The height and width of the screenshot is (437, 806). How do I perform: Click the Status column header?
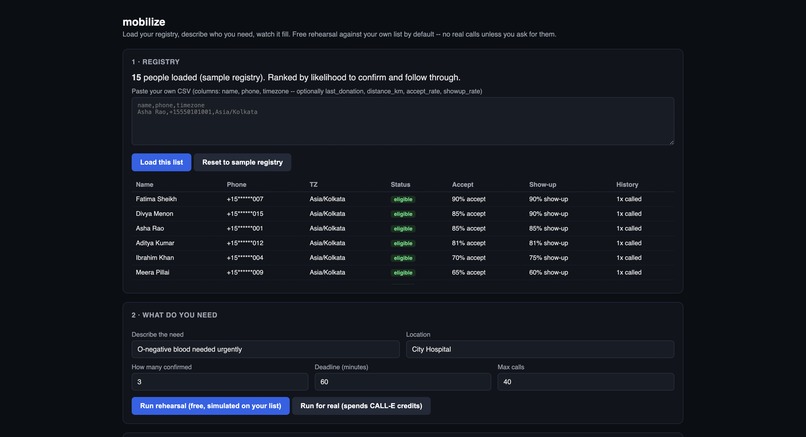tap(400, 185)
